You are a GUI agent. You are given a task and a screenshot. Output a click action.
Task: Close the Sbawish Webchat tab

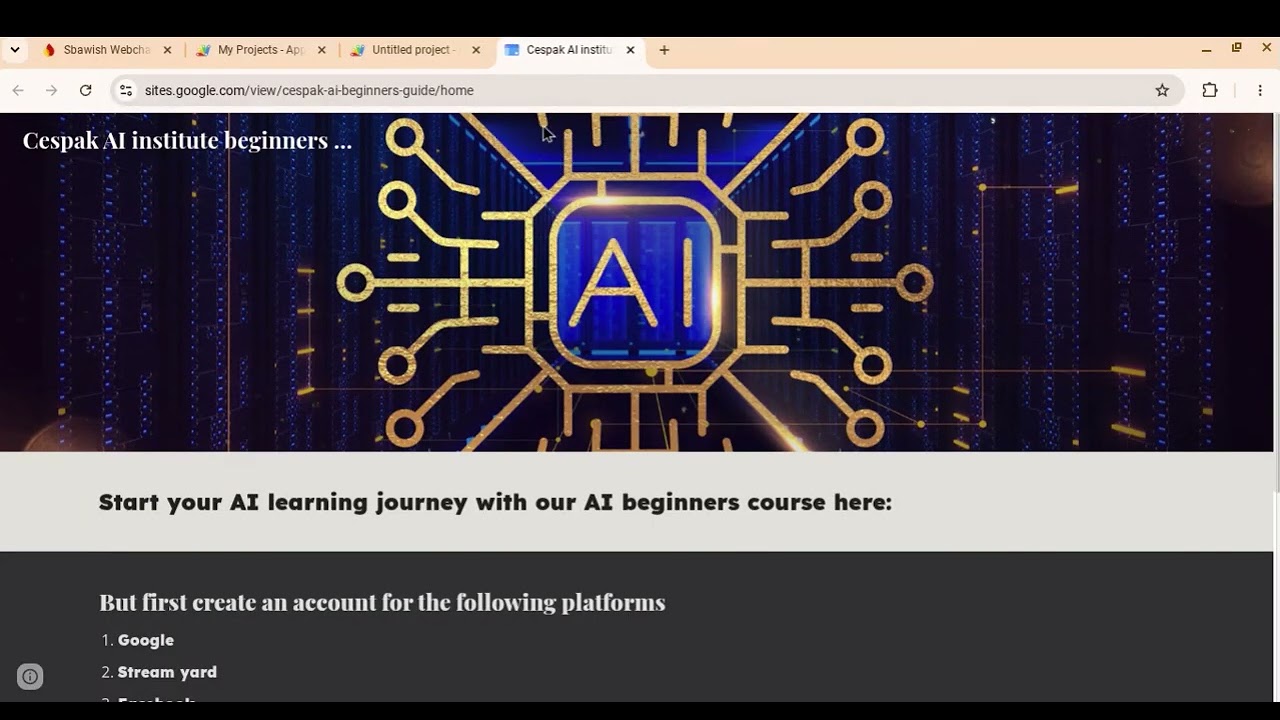(167, 50)
